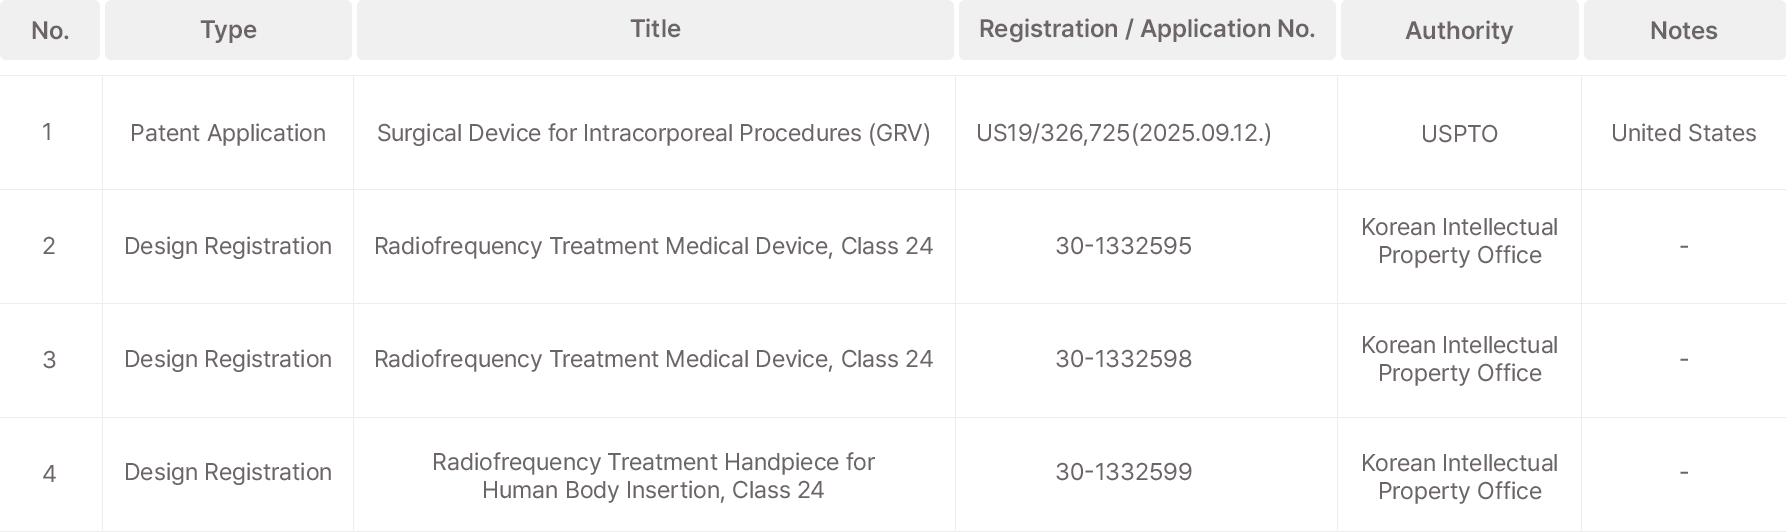Image resolution: width=1787 pixels, height=532 pixels.
Task: Select row 4 Design Registration type cell
Action: (x=228, y=472)
